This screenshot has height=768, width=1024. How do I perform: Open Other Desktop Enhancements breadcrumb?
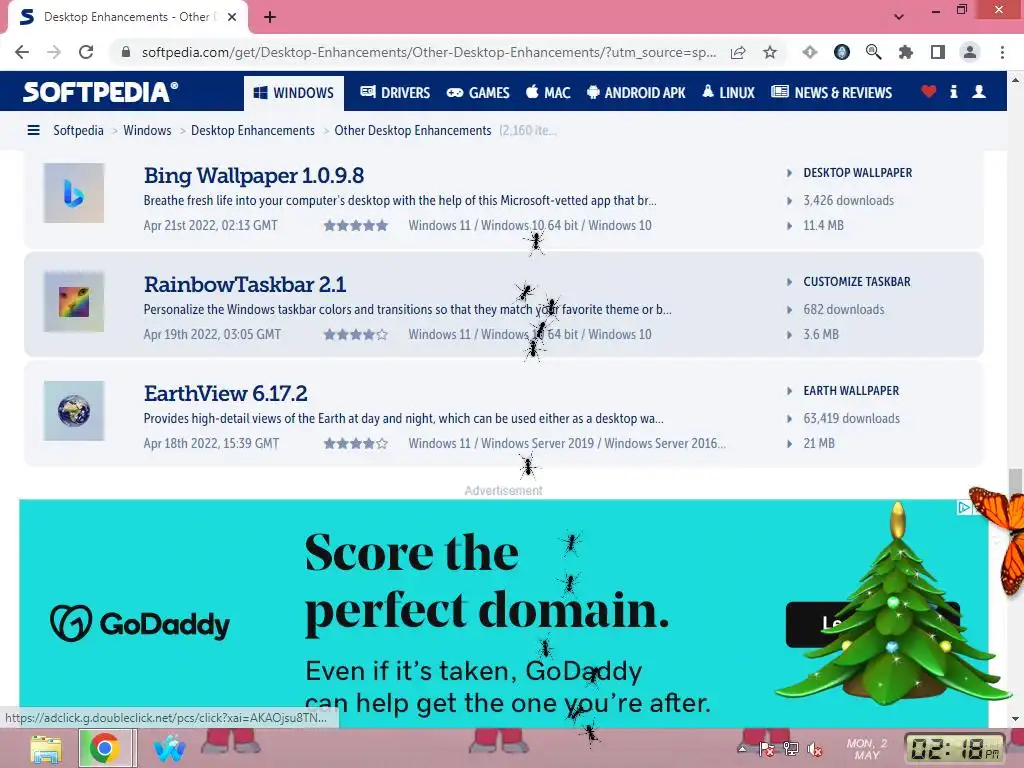pyautogui.click(x=413, y=130)
